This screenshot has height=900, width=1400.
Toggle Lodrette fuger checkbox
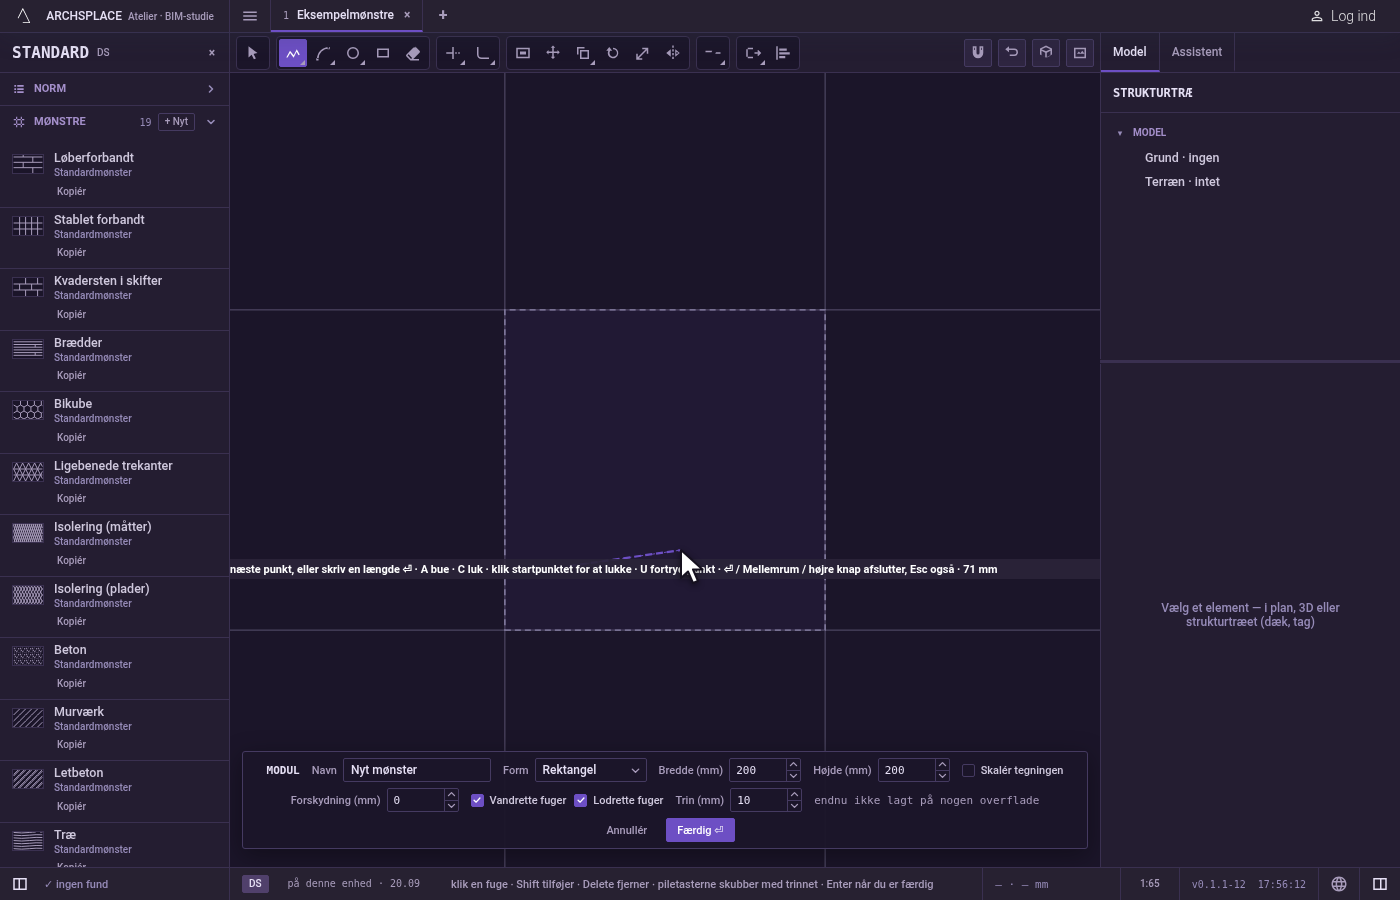tap(581, 800)
